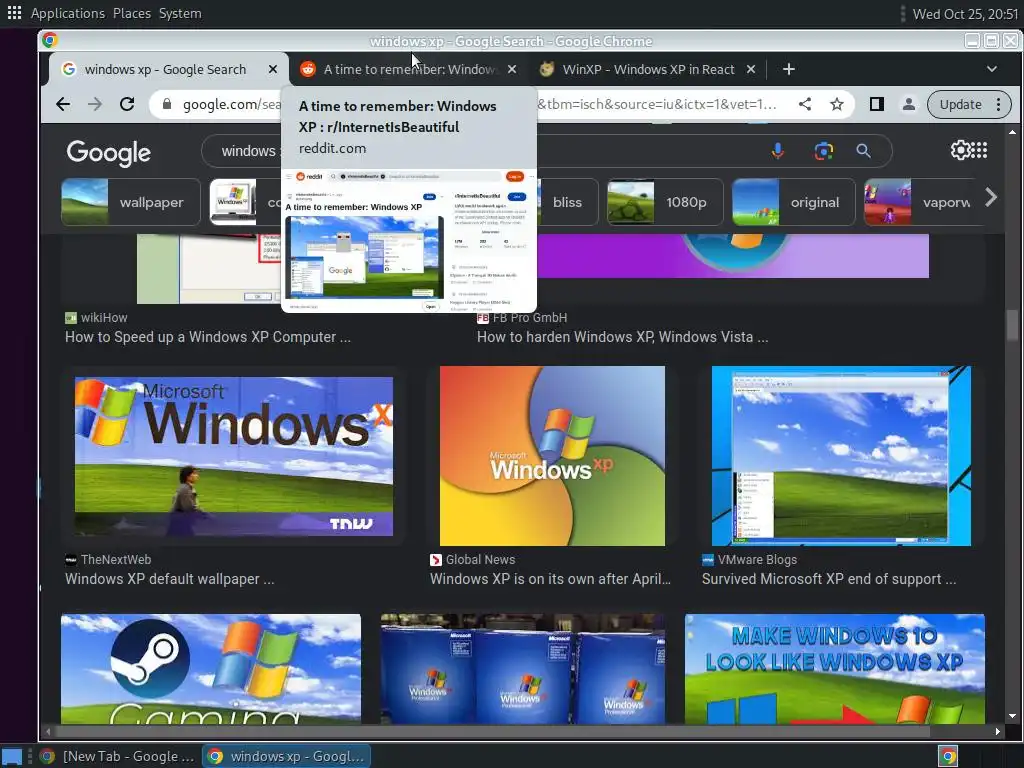
Task: Open the Windows XP boxes store image
Action: (523, 669)
